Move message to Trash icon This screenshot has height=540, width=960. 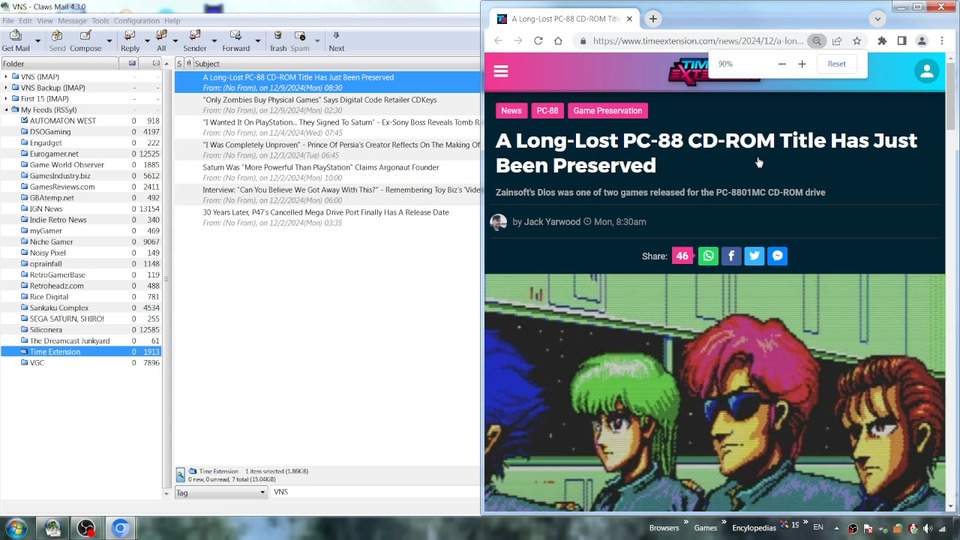278,36
